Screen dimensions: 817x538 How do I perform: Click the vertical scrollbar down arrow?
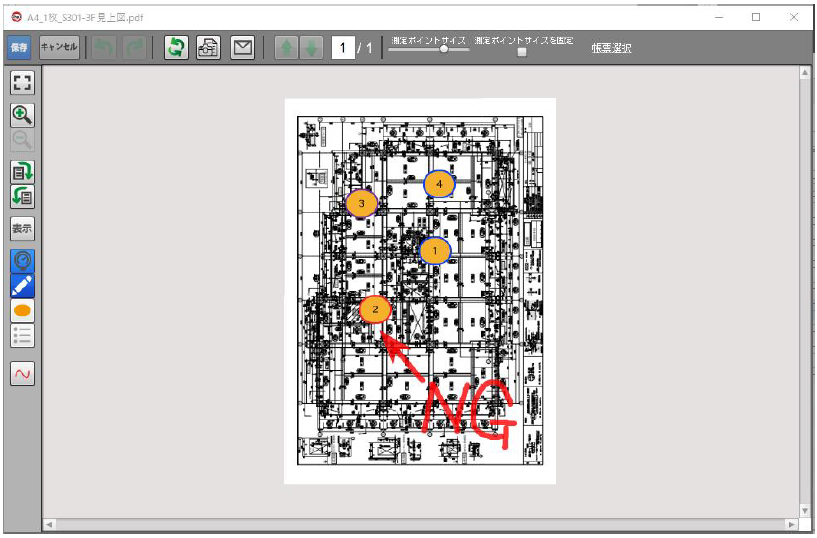[x=805, y=510]
